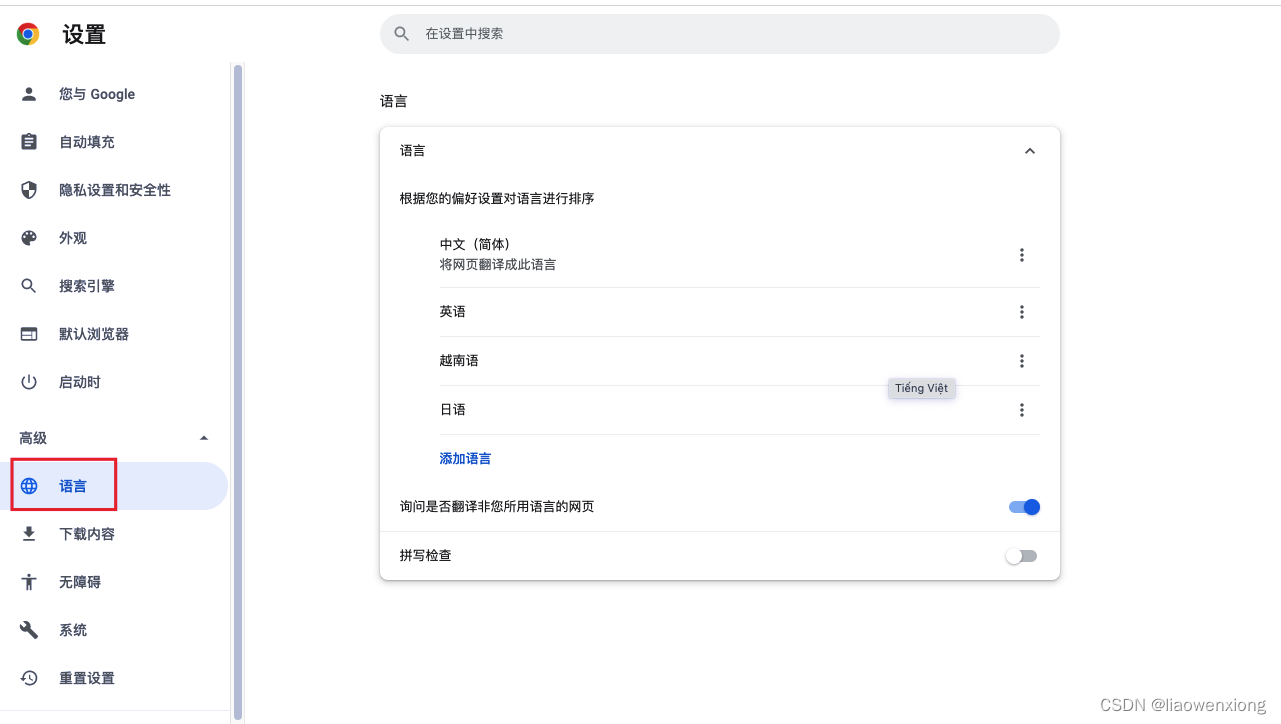Image resolution: width=1281 pixels, height=724 pixels.
Task: Click the 越南语 language row text
Action: click(459, 361)
